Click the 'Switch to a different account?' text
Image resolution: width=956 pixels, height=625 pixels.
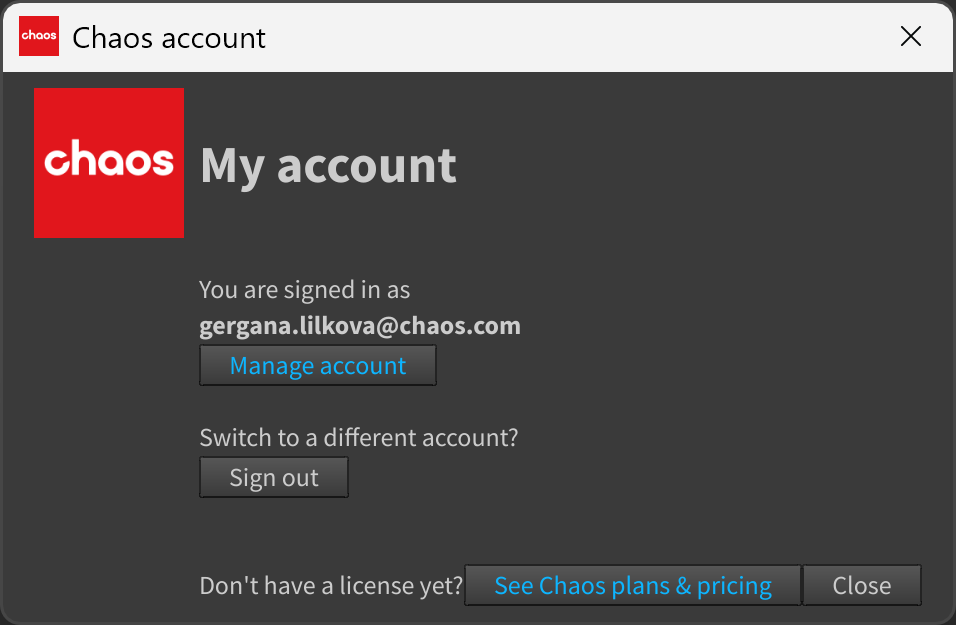[x=358, y=437]
